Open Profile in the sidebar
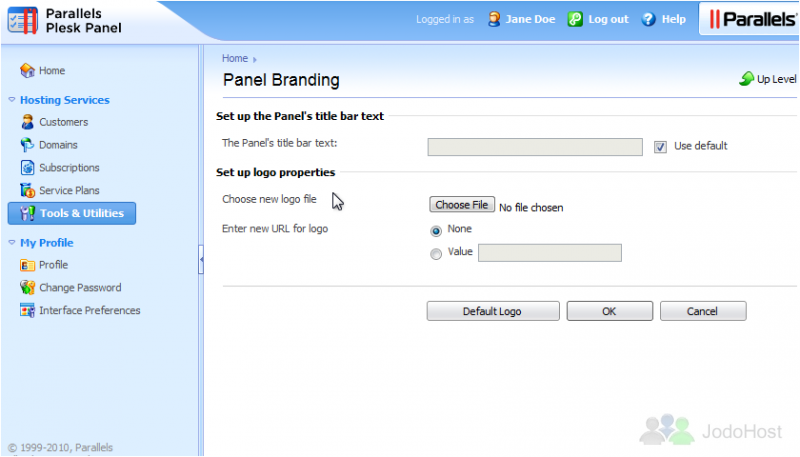The image size is (800, 457). pos(54,265)
